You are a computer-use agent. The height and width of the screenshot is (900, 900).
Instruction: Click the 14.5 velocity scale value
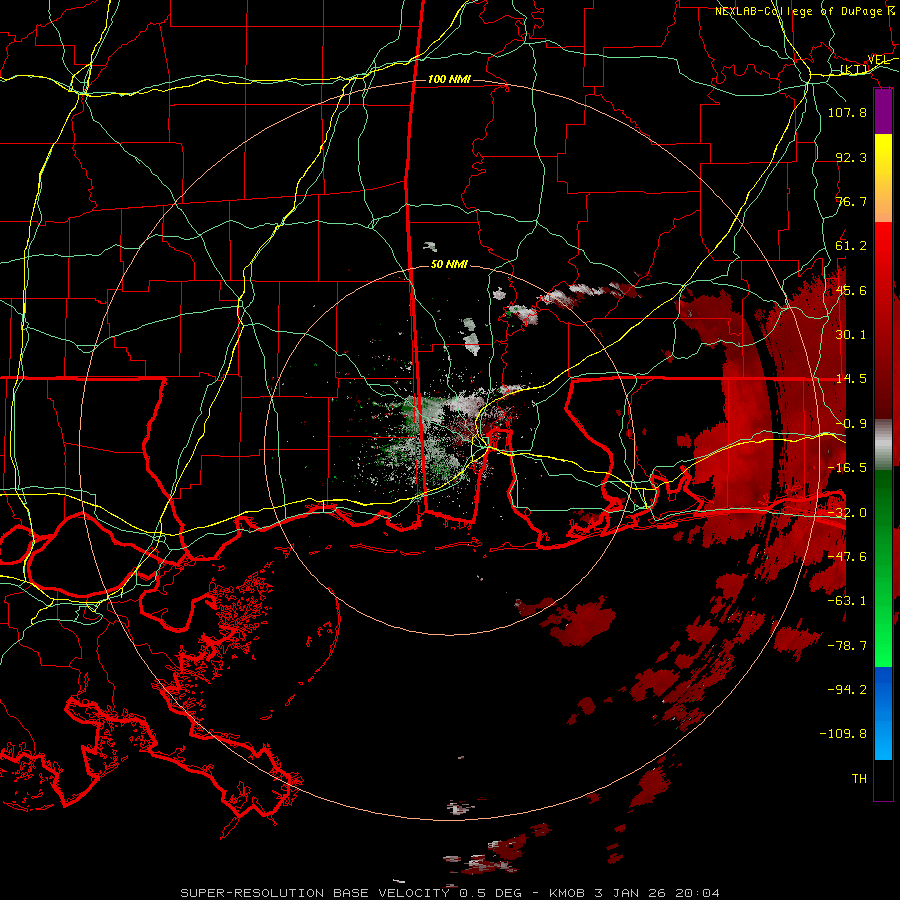851,379
